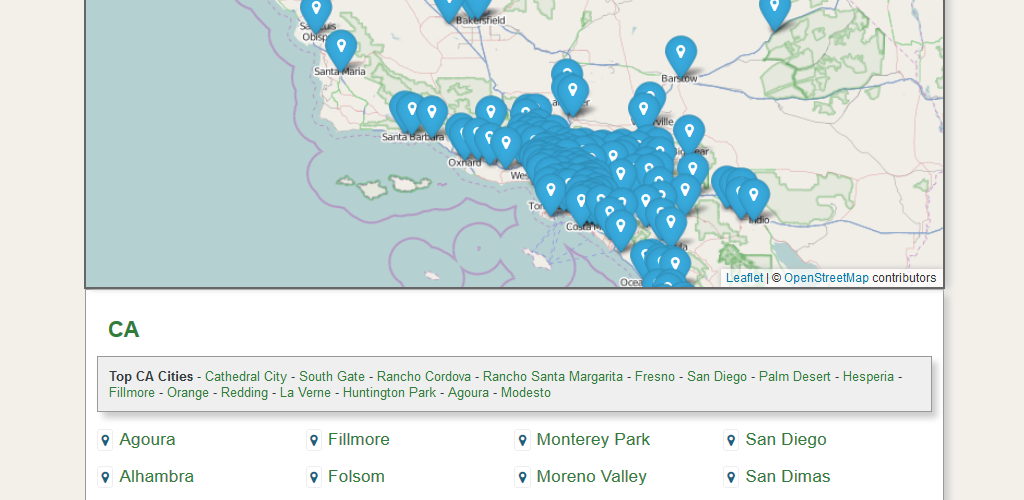This screenshot has width=1024, height=500.
Task: Click the pin icon beside Folsom
Action: pos(314,477)
